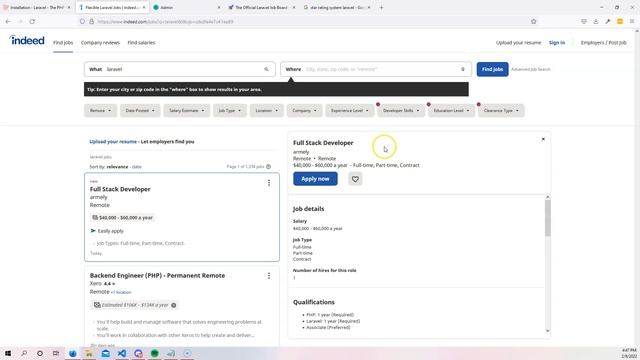This screenshot has width=640, height=360.
Task: Expand the Location filter
Action: click(x=267, y=111)
